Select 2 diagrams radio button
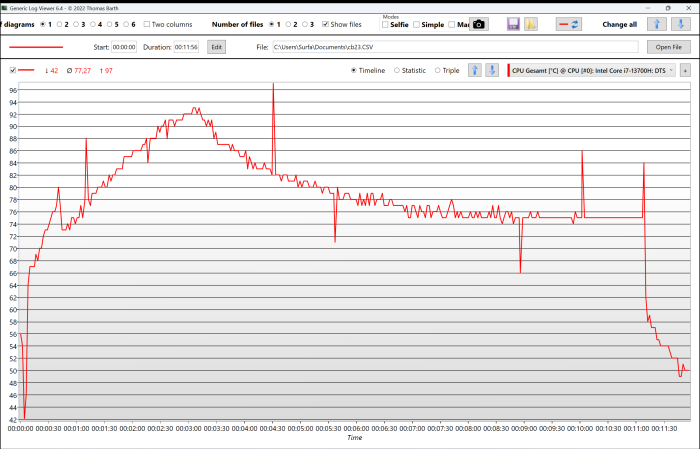 click(59, 25)
